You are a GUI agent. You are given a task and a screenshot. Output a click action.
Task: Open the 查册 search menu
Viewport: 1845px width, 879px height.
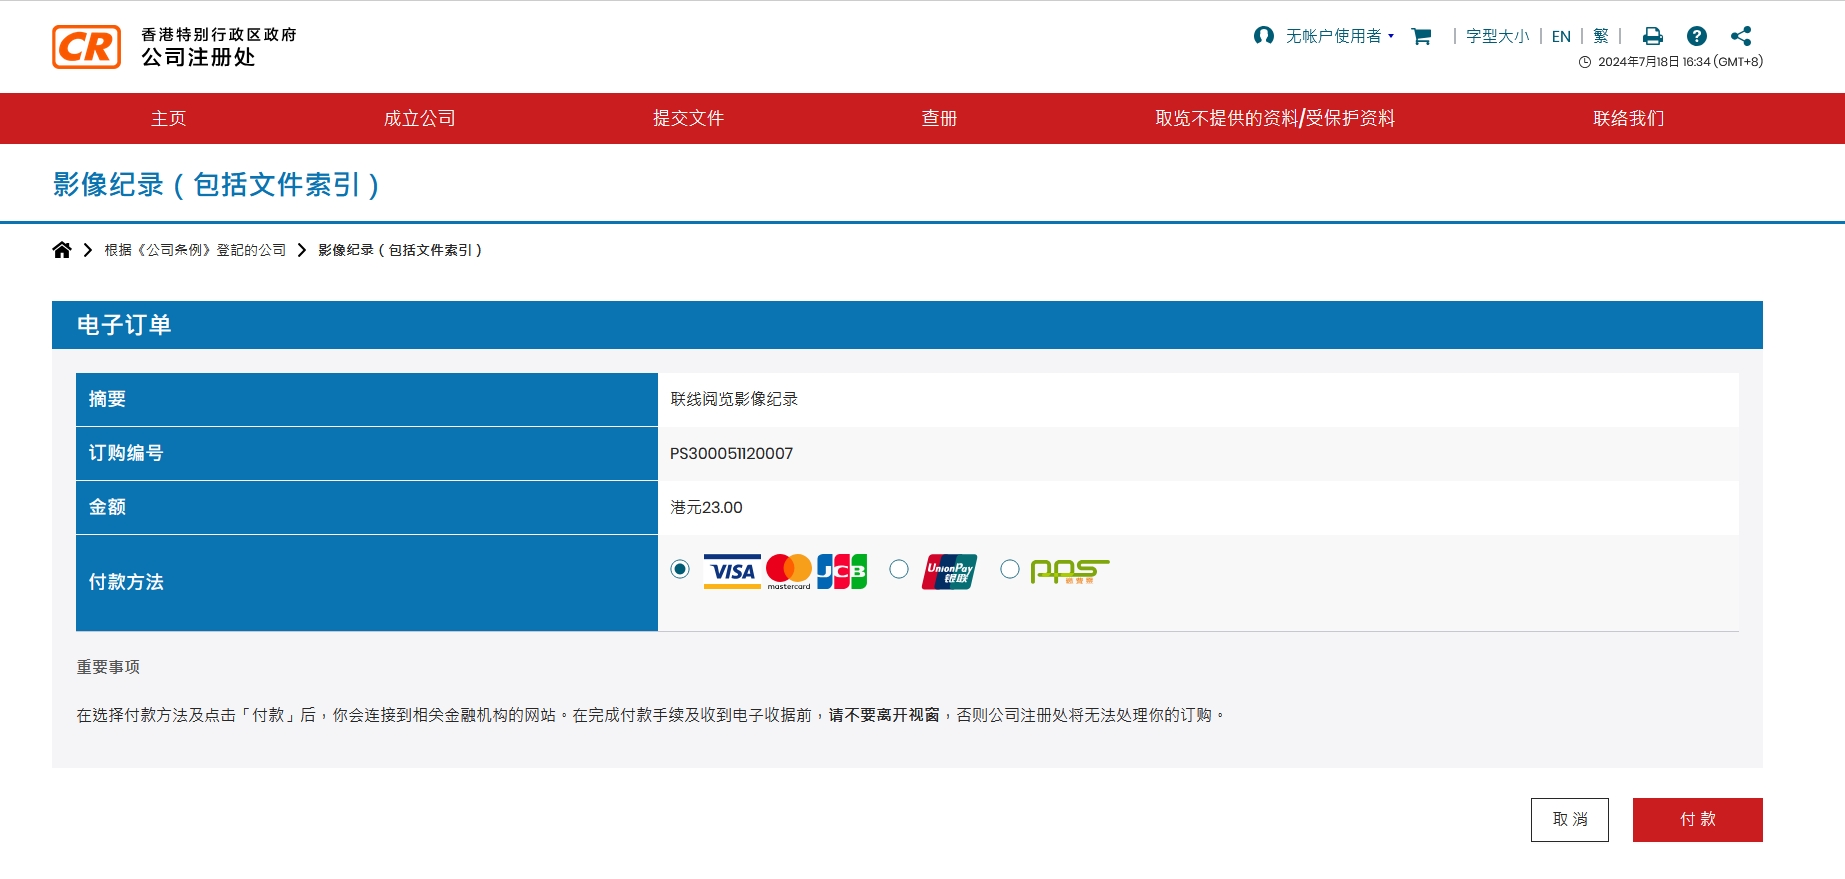click(939, 118)
